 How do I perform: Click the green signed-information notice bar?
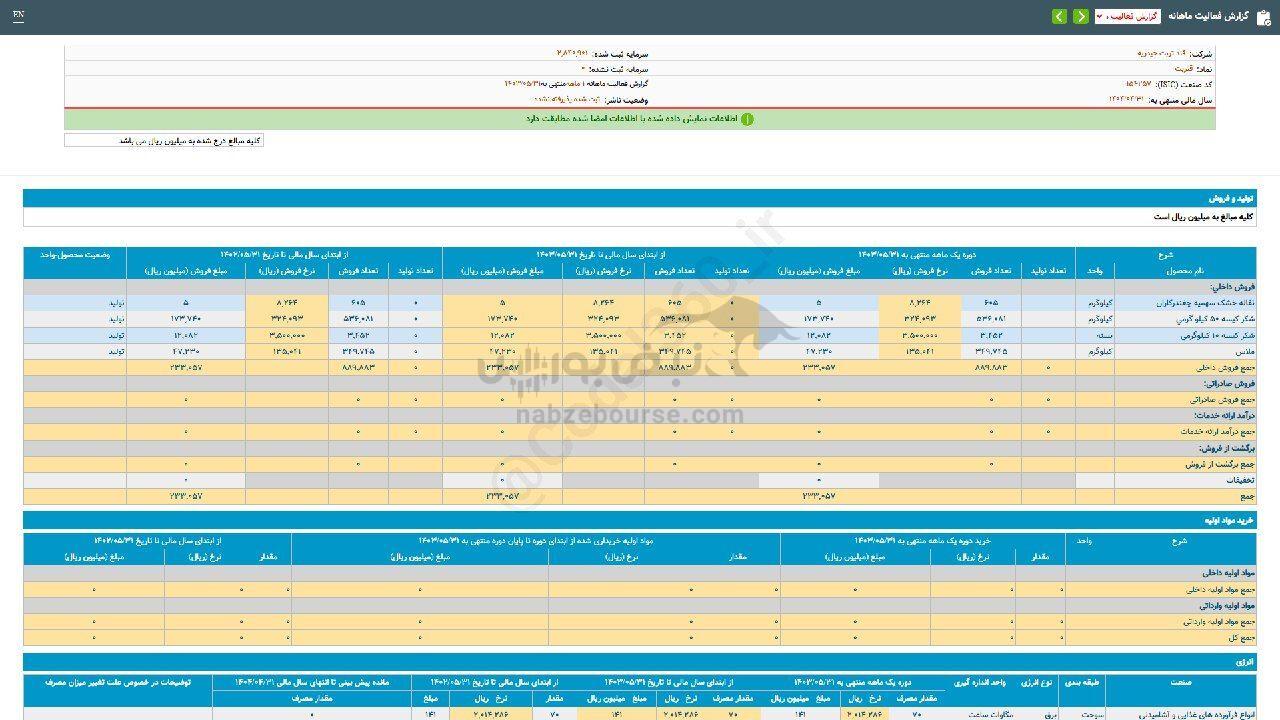[640, 119]
